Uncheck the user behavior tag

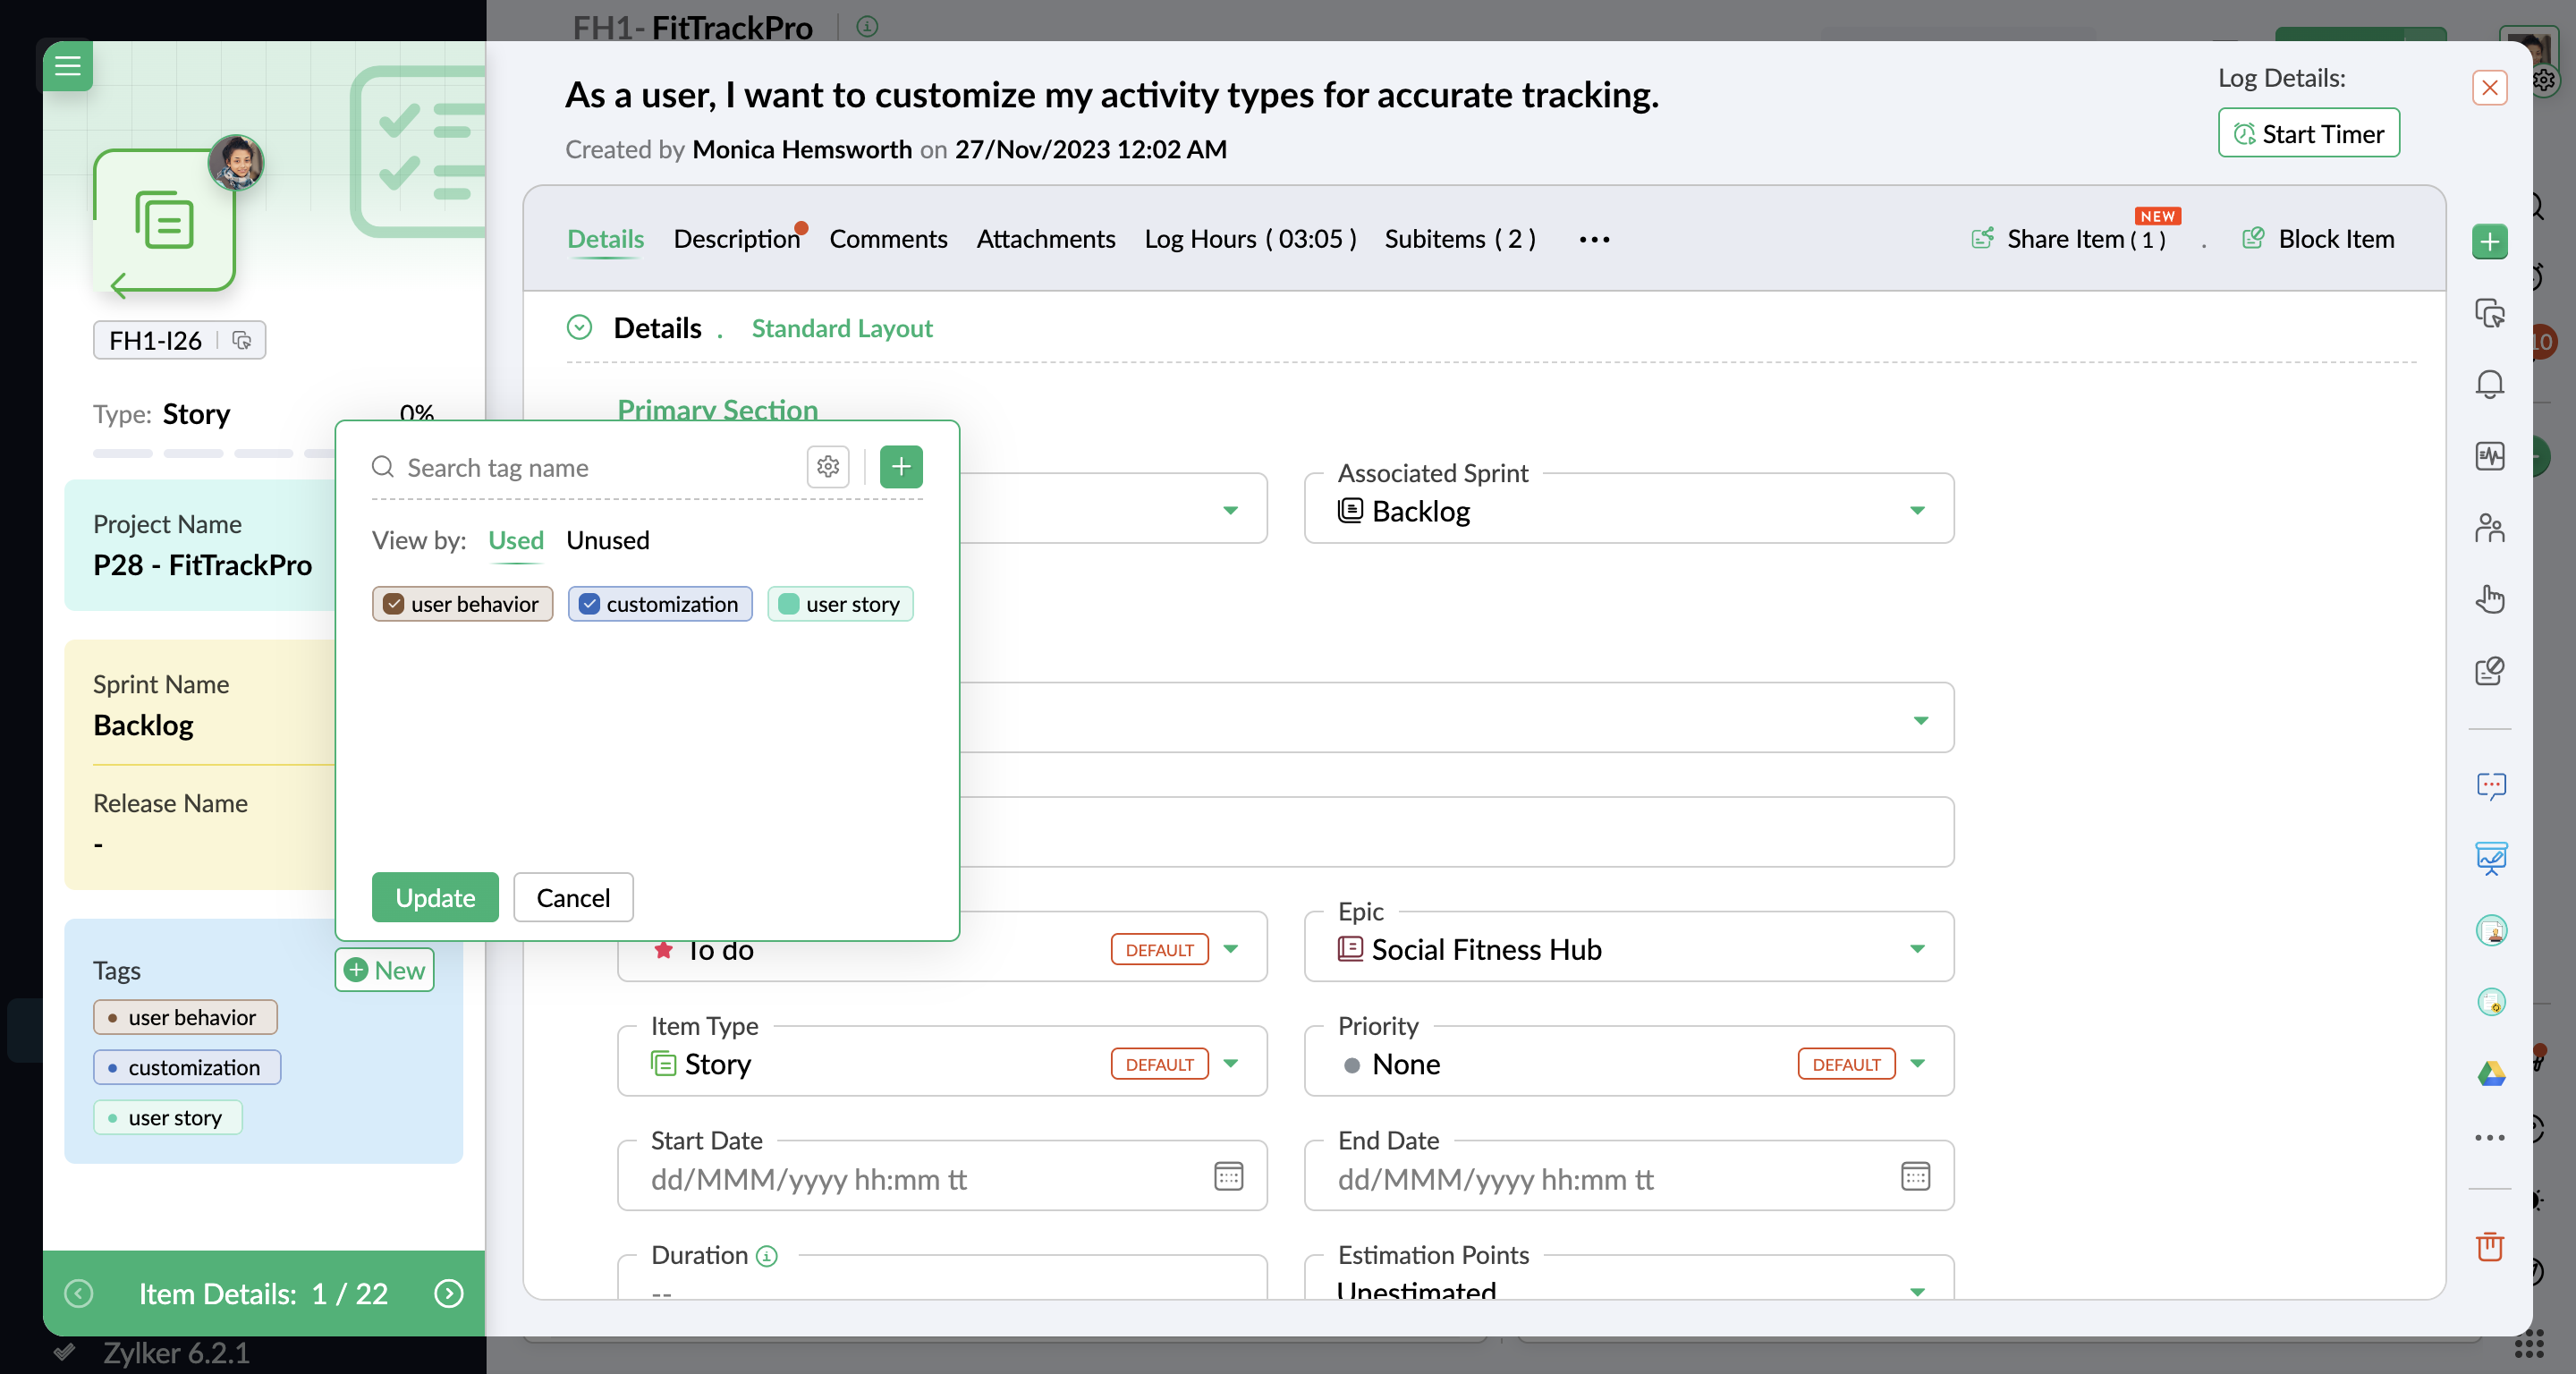(x=394, y=604)
